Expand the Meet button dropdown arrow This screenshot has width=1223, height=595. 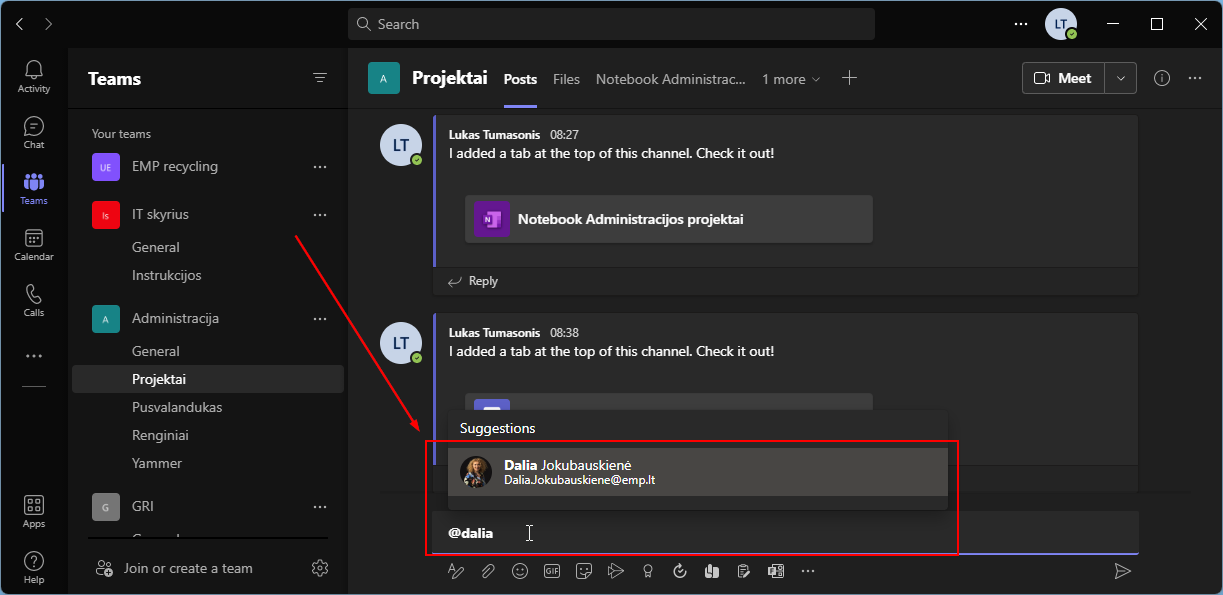point(1121,78)
